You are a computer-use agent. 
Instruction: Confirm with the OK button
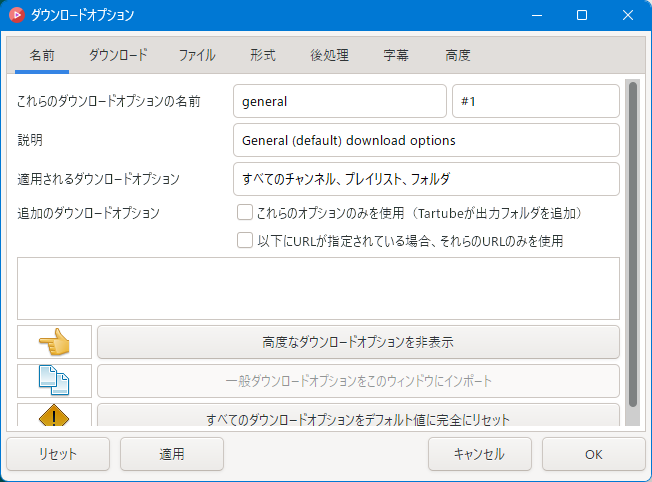(x=593, y=454)
